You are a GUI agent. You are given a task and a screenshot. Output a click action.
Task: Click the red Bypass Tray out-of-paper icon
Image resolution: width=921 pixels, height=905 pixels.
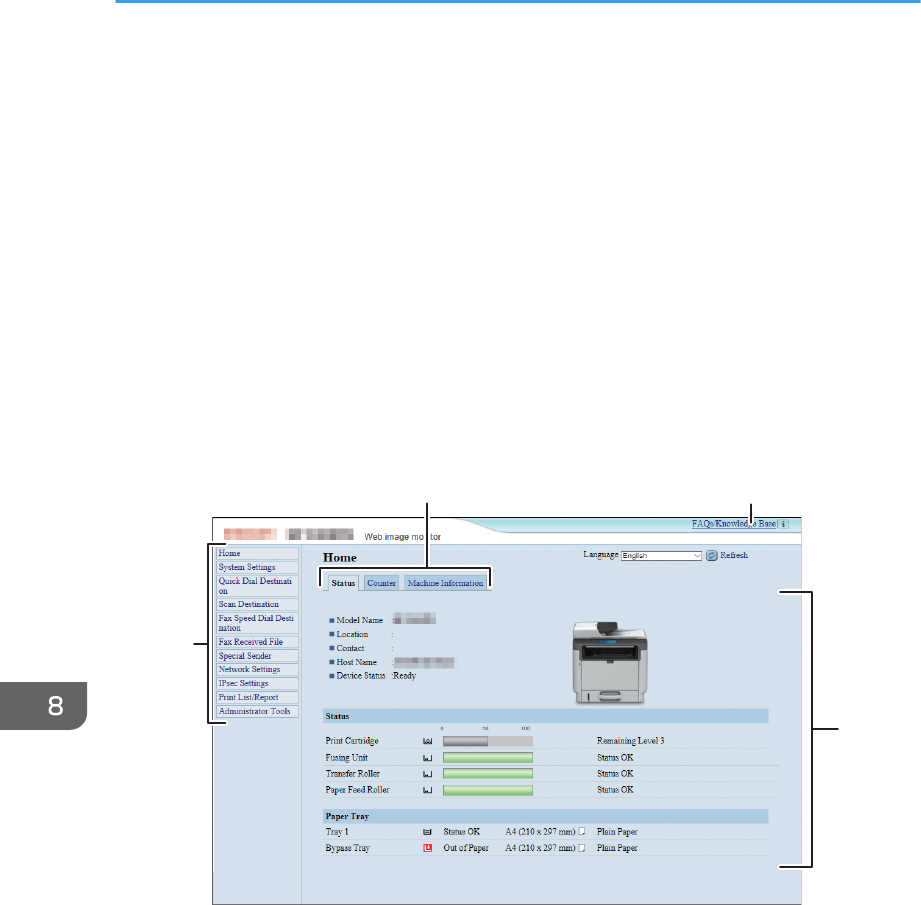click(x=428, y=848)
